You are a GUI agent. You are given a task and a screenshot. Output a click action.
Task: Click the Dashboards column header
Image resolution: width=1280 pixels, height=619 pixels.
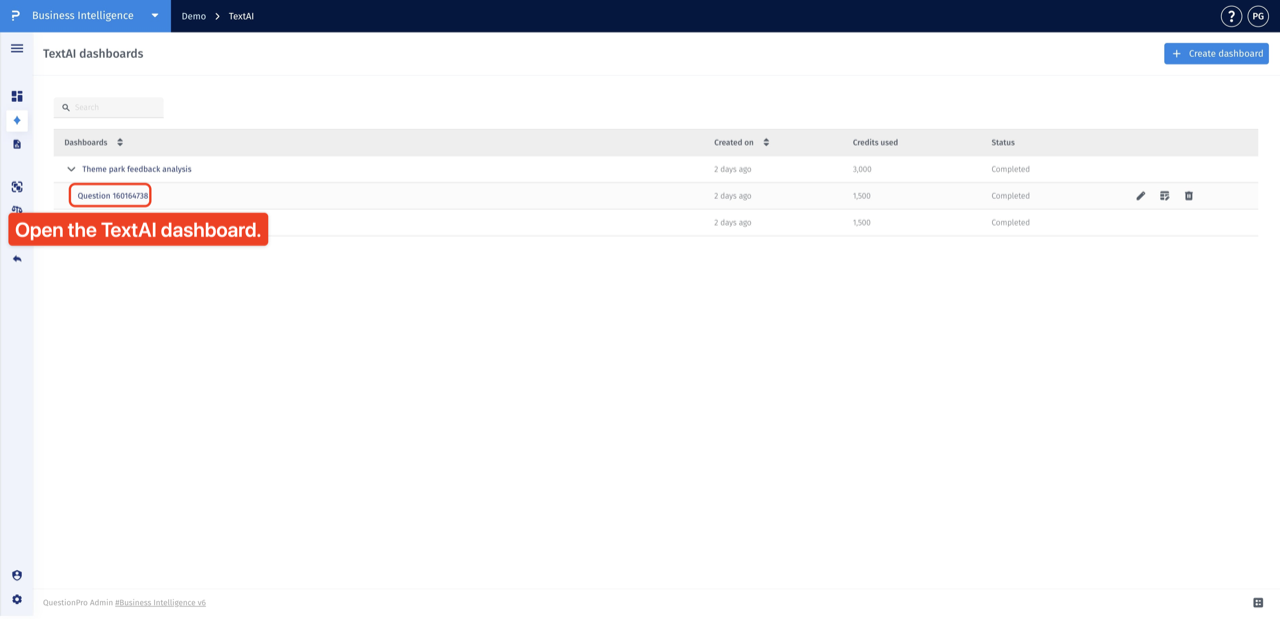click(86, 143)
